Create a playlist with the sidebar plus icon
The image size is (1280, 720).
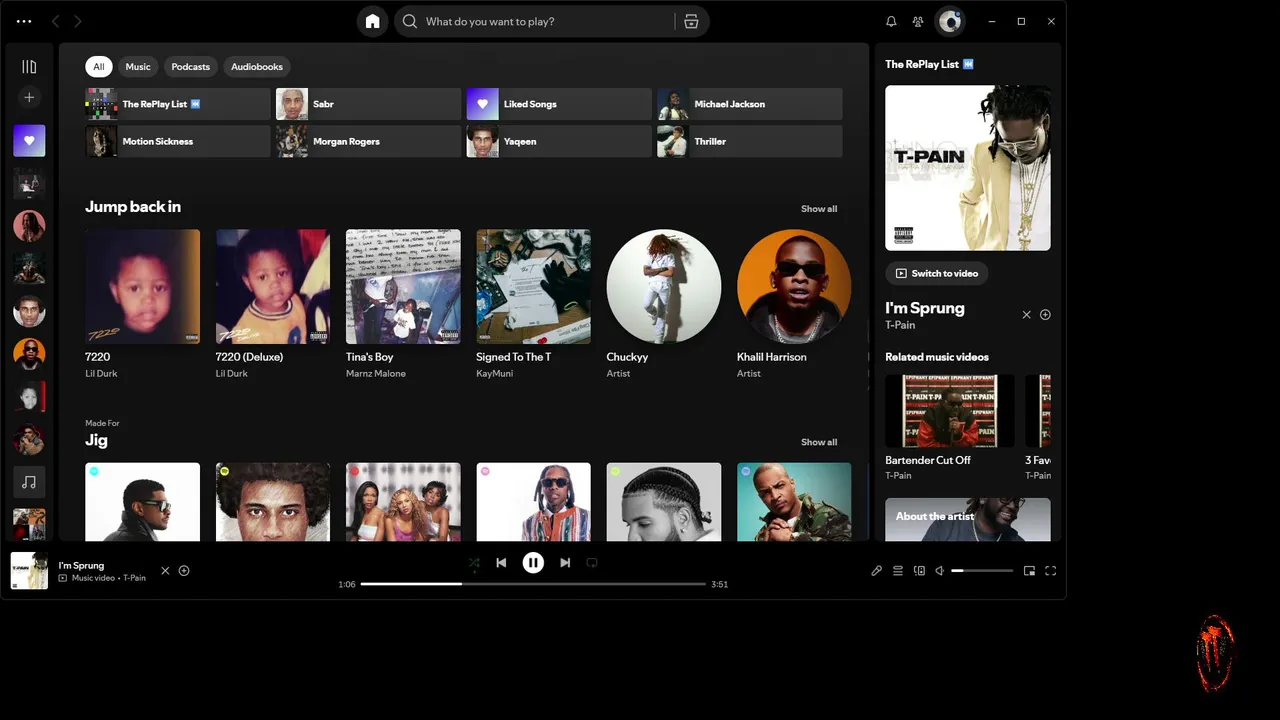coord(29,97)
